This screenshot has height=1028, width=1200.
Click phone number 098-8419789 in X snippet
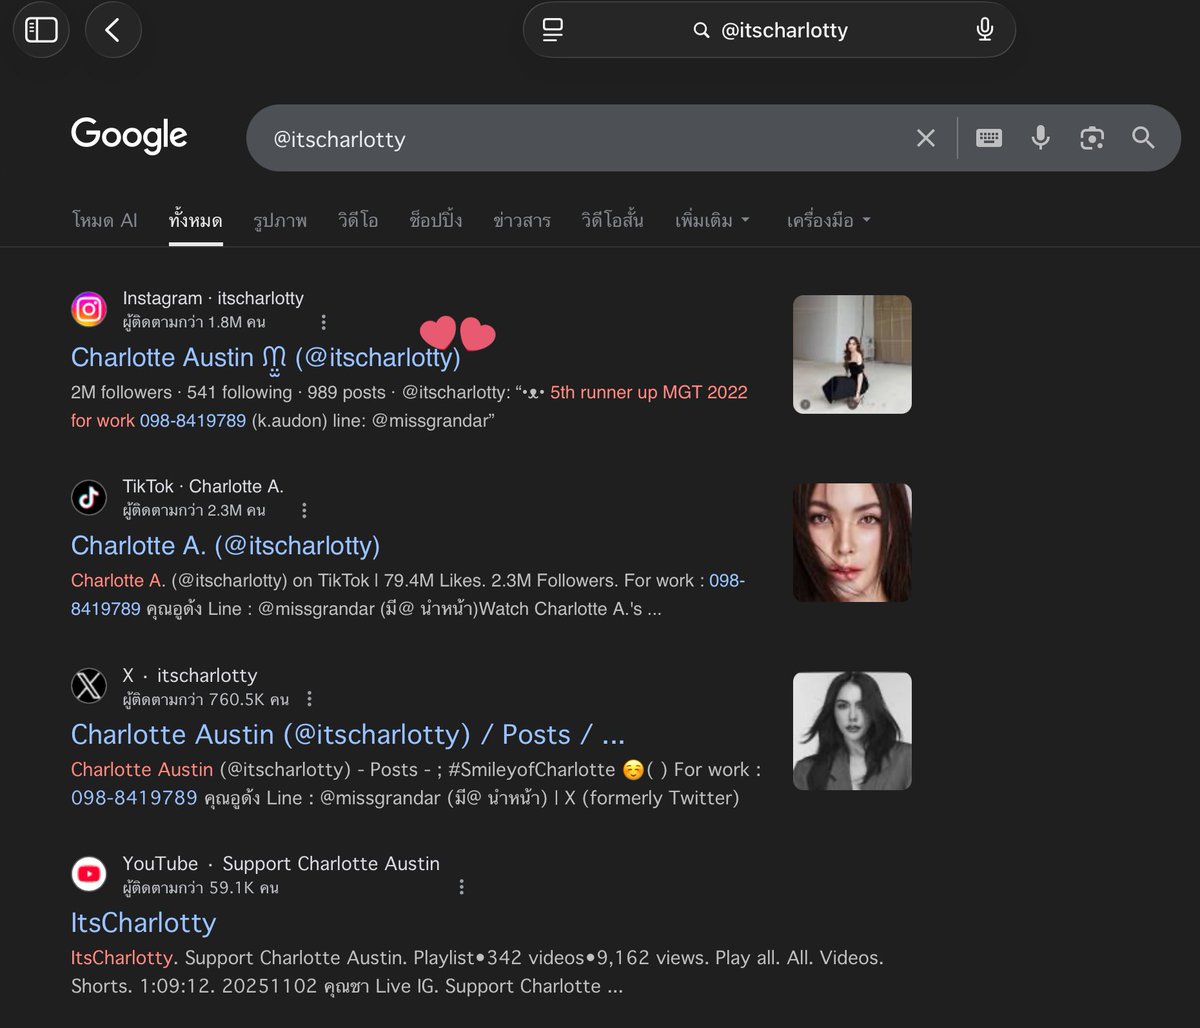point(134,798)
